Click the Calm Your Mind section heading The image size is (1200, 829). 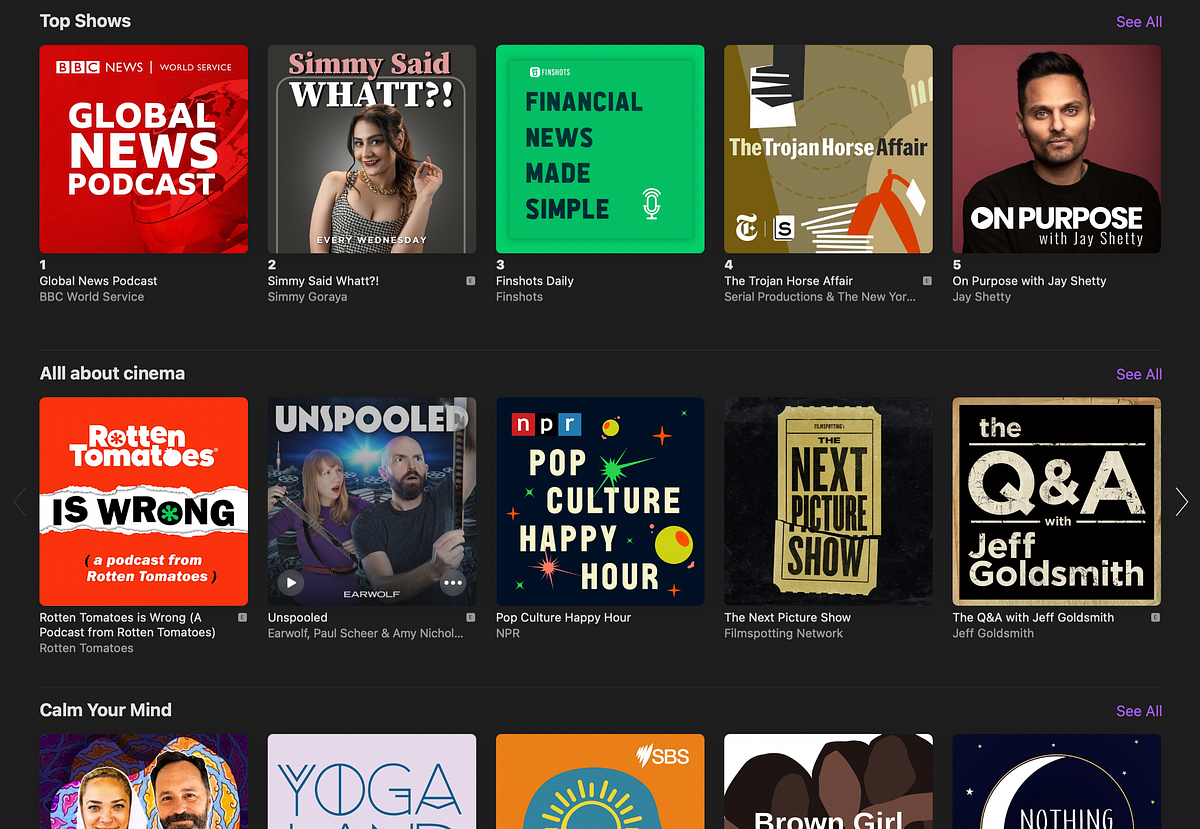pyautogui.click(x=106, y=711)
